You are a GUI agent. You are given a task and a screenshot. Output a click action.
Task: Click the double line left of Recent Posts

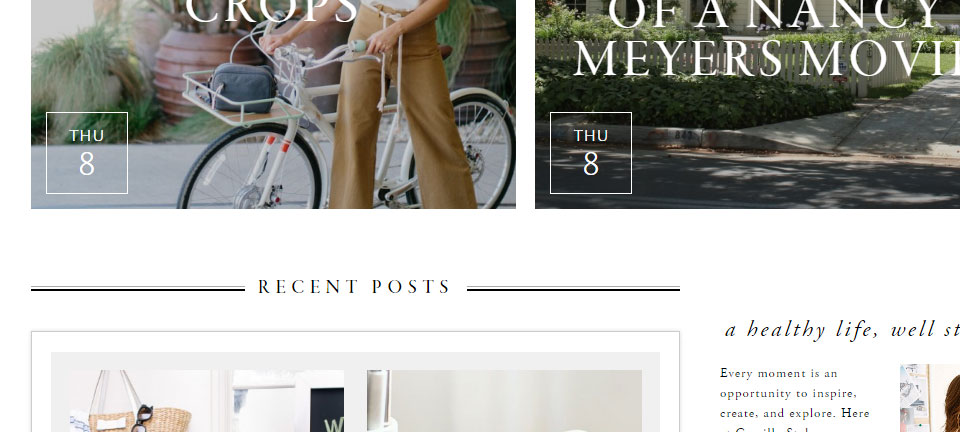pos(138,289)
